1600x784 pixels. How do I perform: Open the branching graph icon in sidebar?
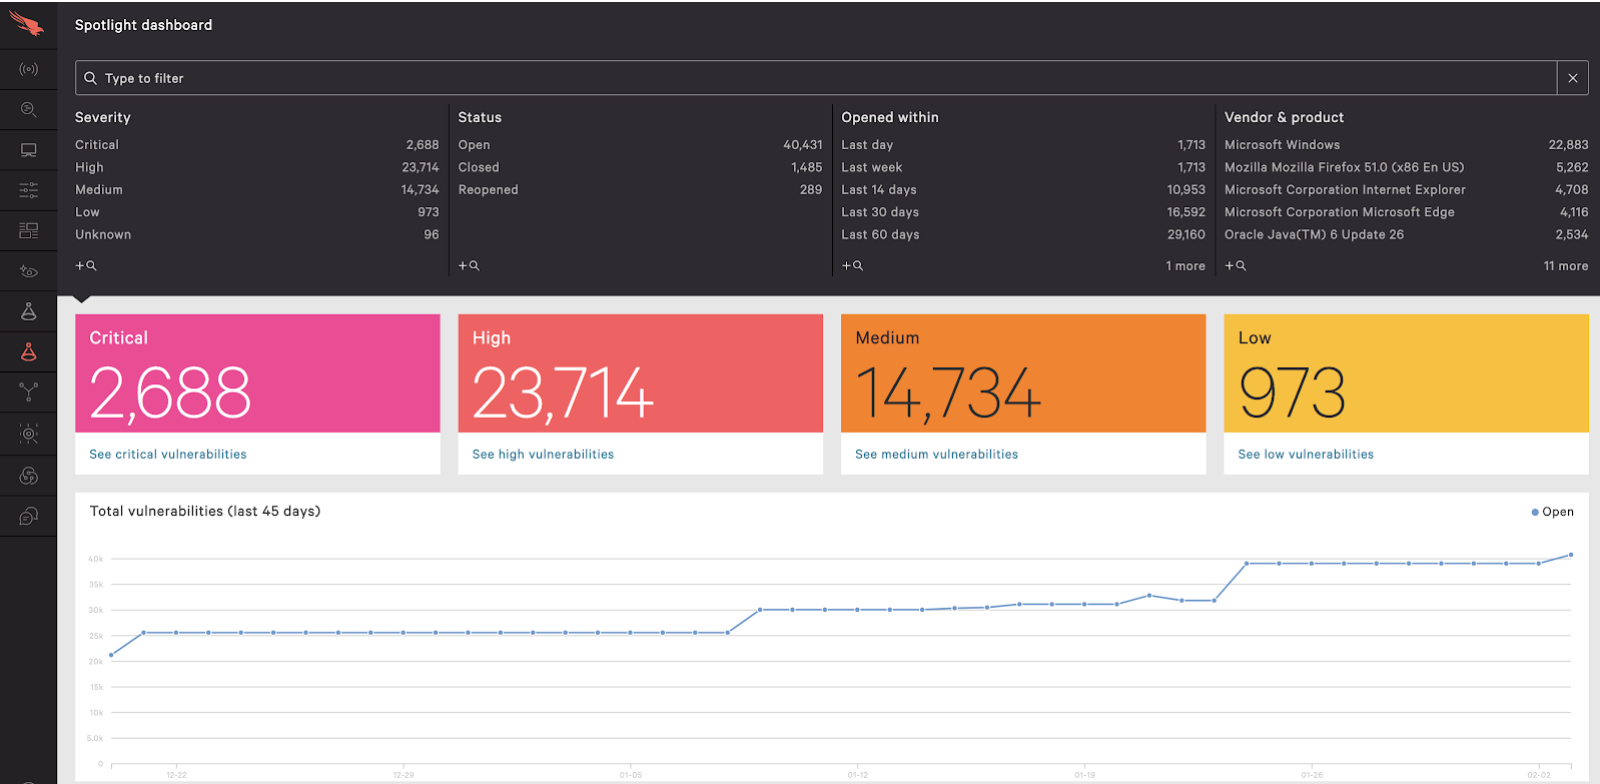28,392
